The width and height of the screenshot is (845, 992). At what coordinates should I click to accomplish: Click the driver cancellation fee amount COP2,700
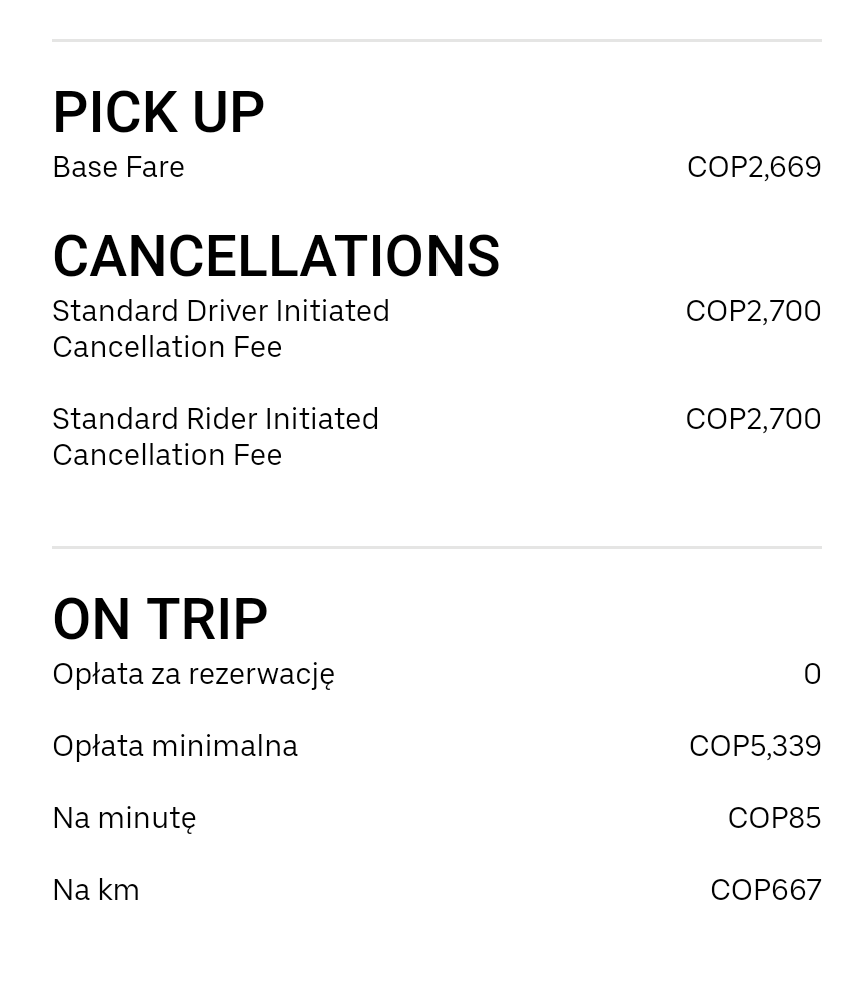pos(753,311)
